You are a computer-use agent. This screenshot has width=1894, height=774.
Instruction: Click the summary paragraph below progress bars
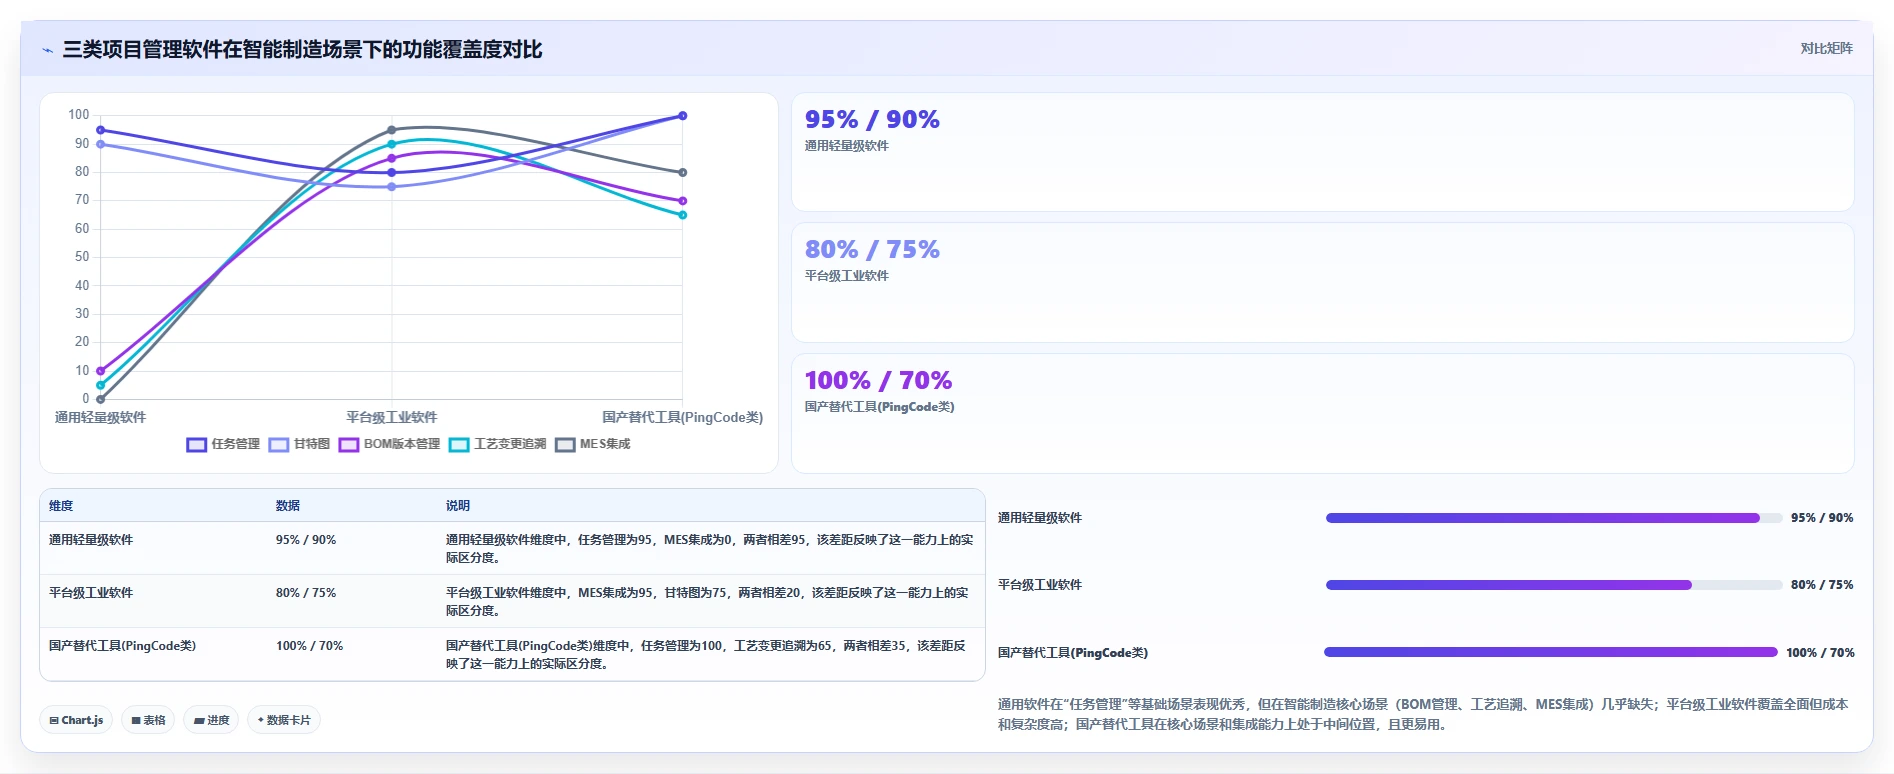(x=1423, y=714)
